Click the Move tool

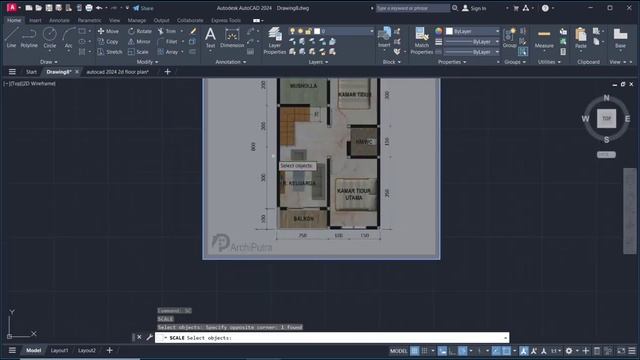coord(108,31)
